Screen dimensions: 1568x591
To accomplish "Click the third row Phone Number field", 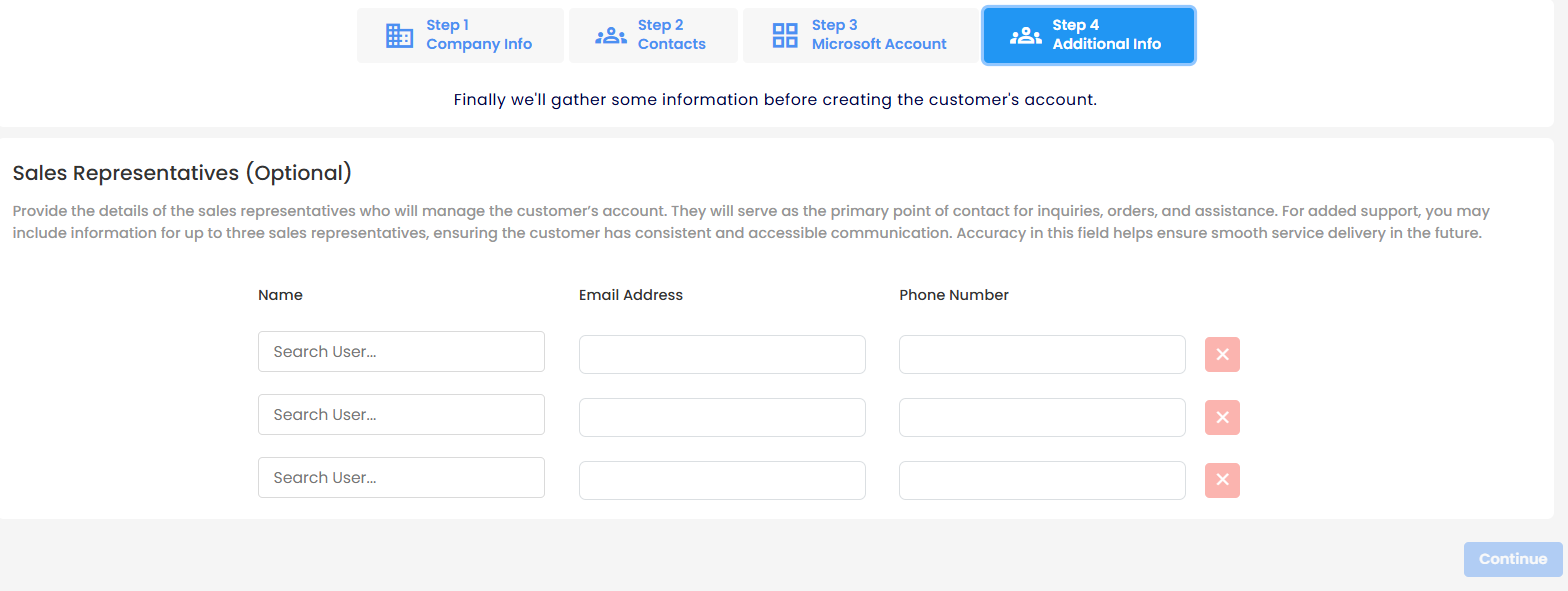I will point(1042,481).
